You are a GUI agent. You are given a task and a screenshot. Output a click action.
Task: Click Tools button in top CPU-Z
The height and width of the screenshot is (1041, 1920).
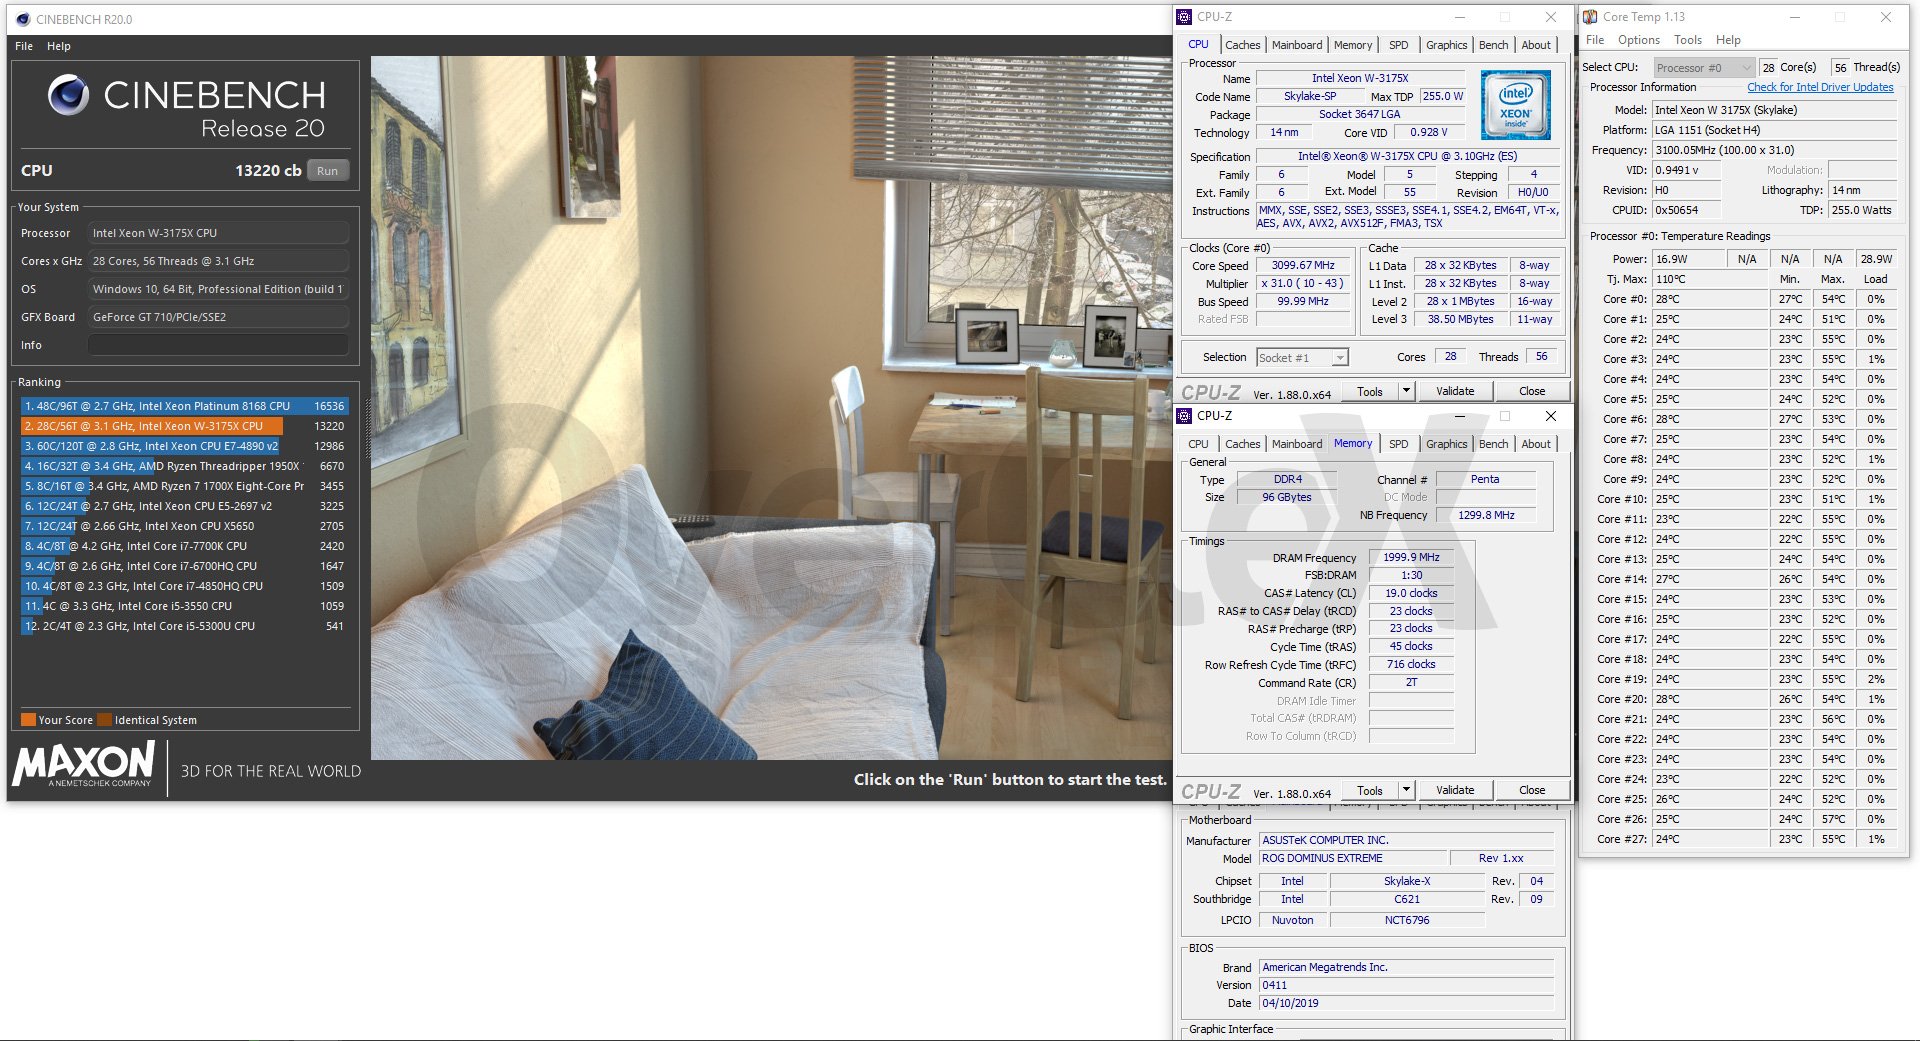point(1370,391)
